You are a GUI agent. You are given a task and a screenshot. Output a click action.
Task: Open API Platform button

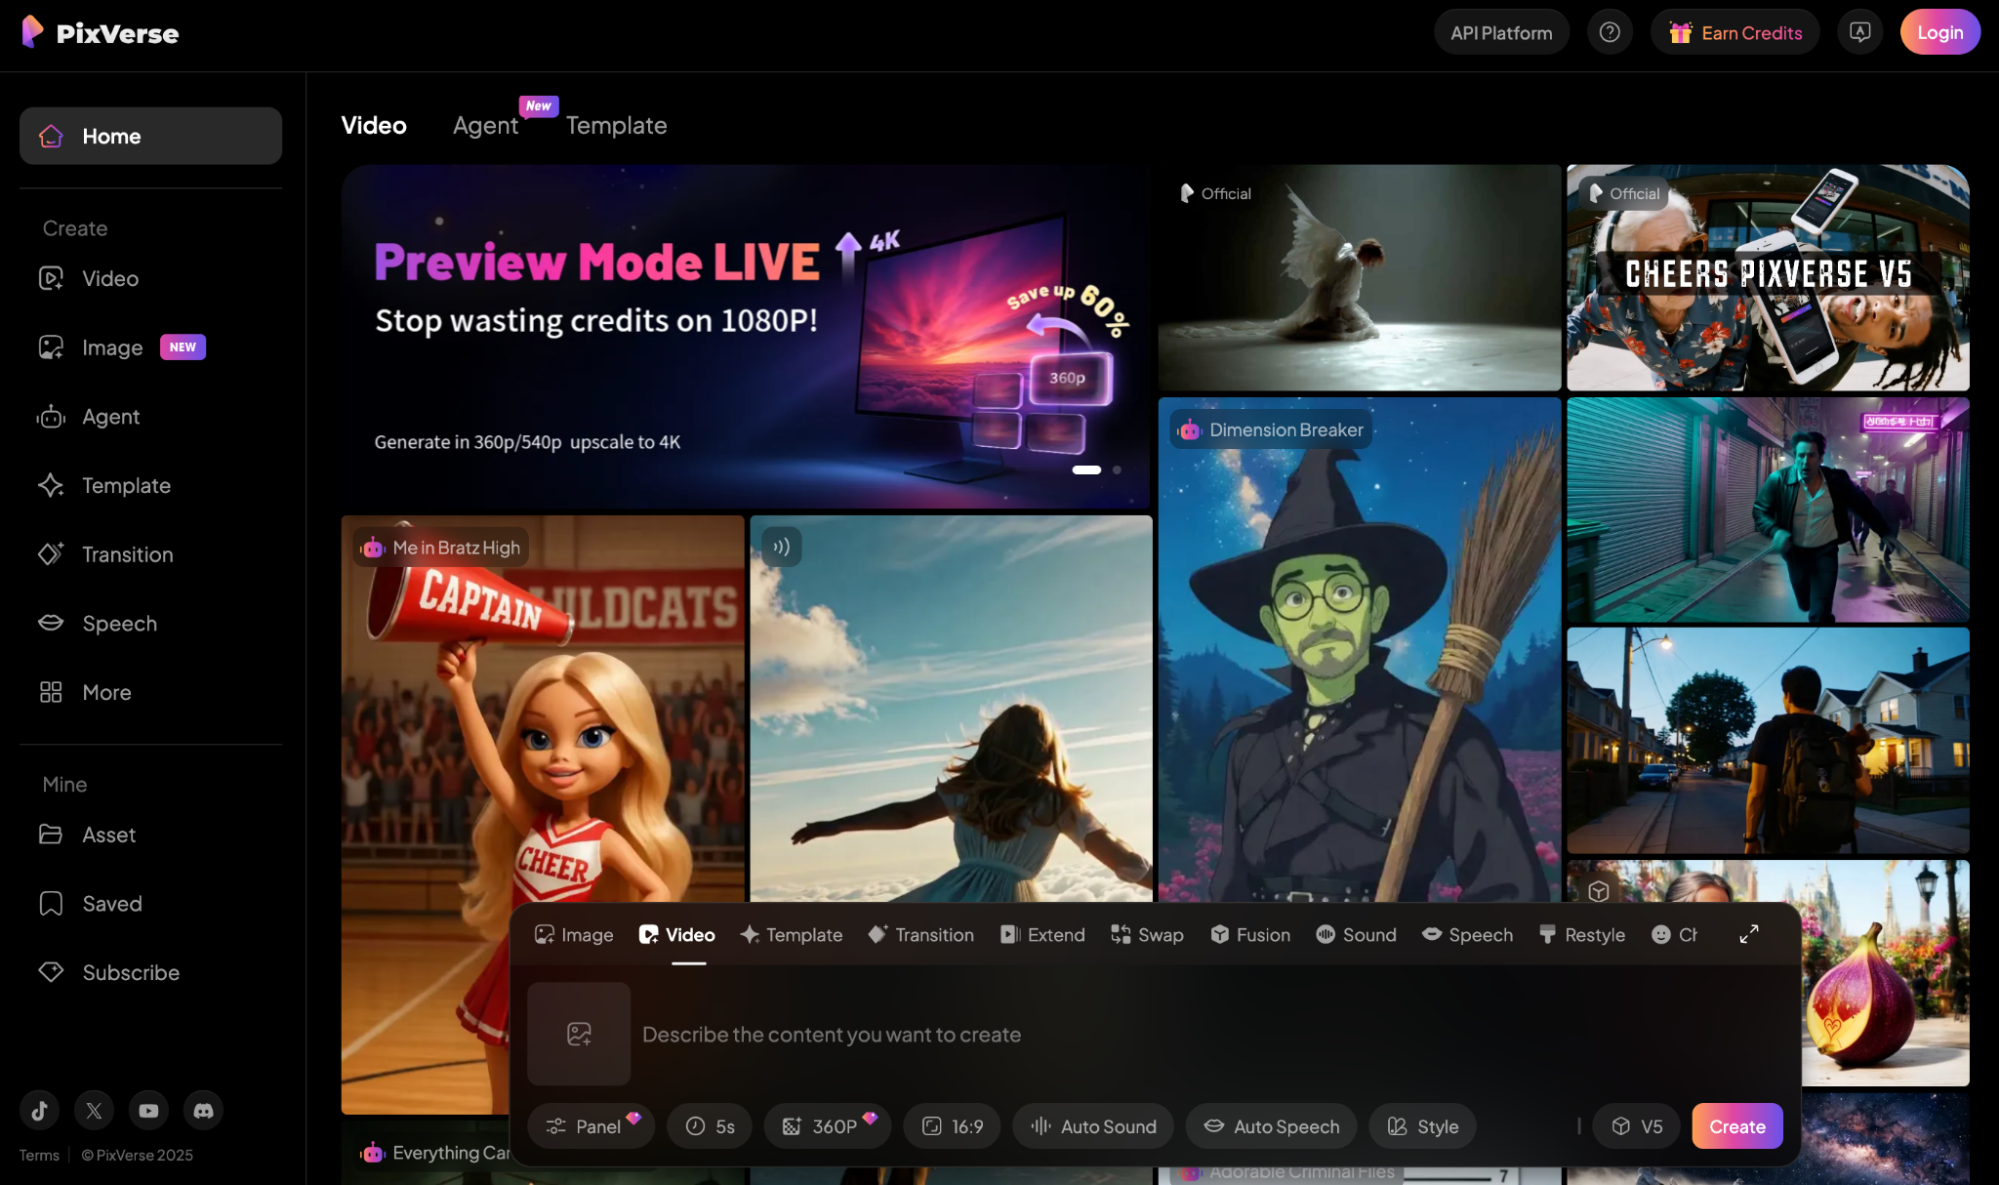1501,32
